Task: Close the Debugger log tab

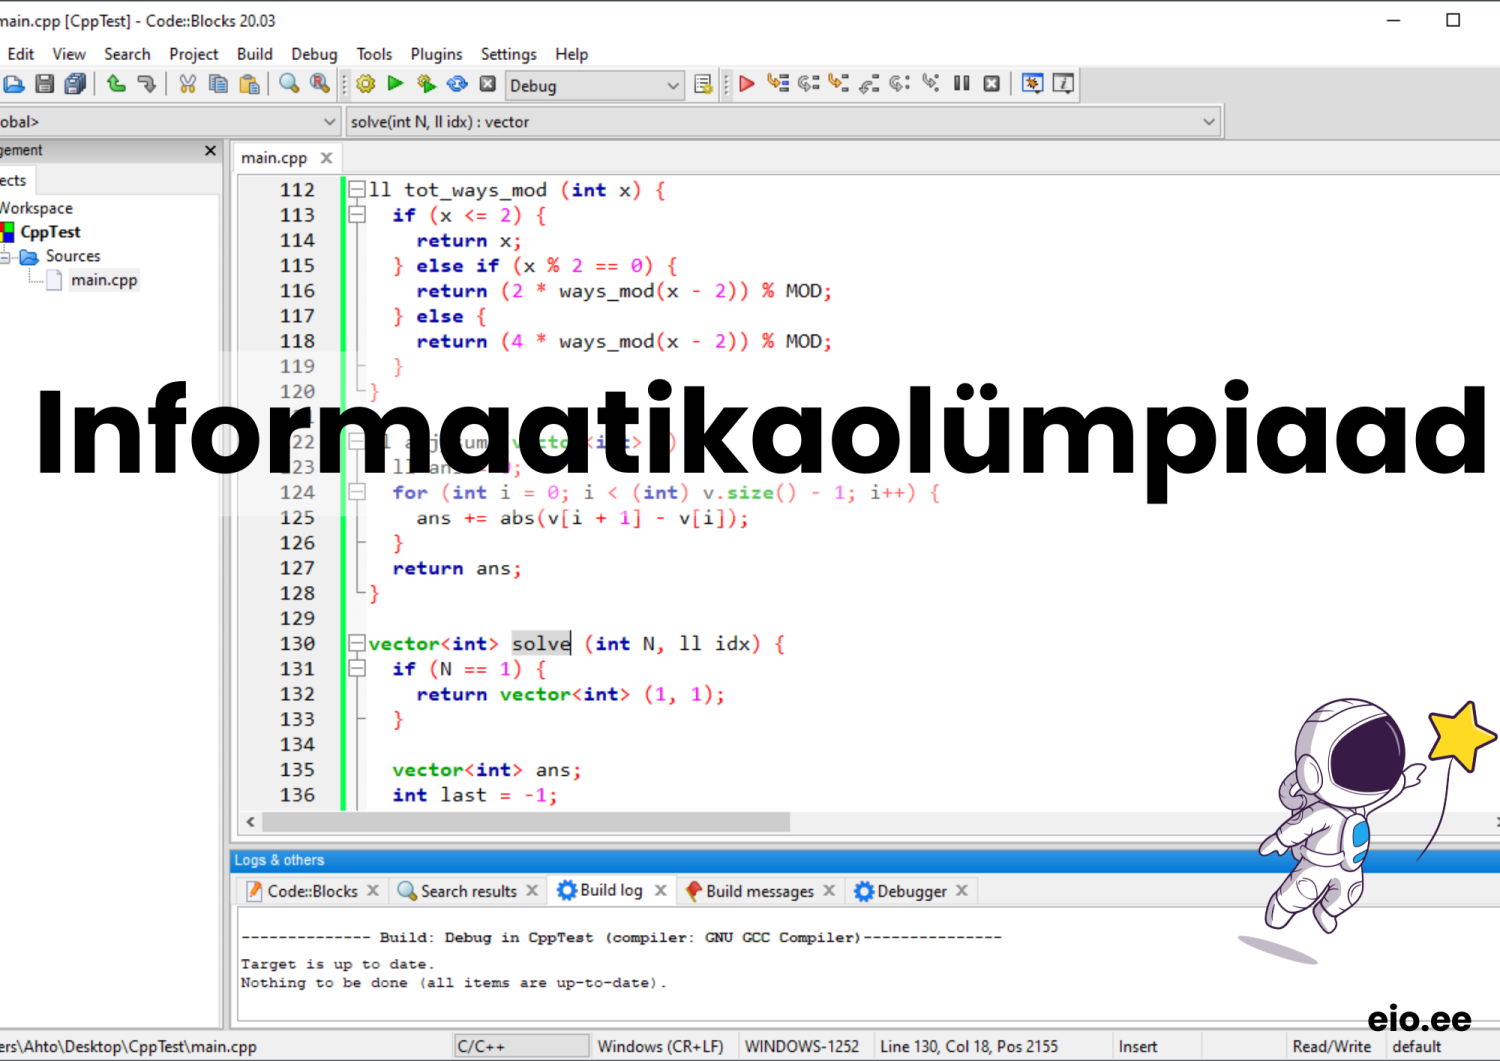Action: pos(962,890)
